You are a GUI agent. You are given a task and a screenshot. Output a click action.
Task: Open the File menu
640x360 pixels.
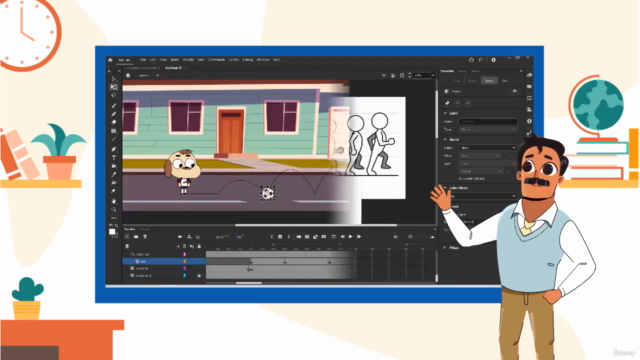143,60
